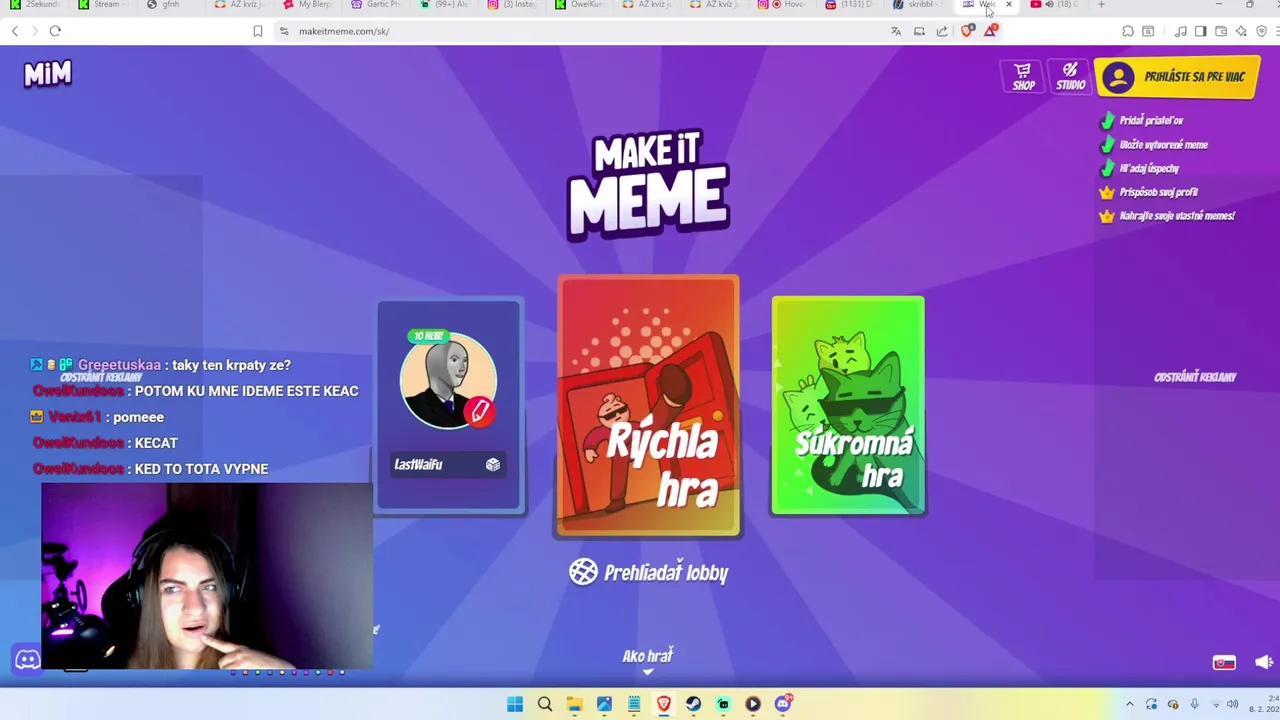Open the Brave Rewards triangle icon
This screenshot has width=1280, height=720.
[990, 31]
